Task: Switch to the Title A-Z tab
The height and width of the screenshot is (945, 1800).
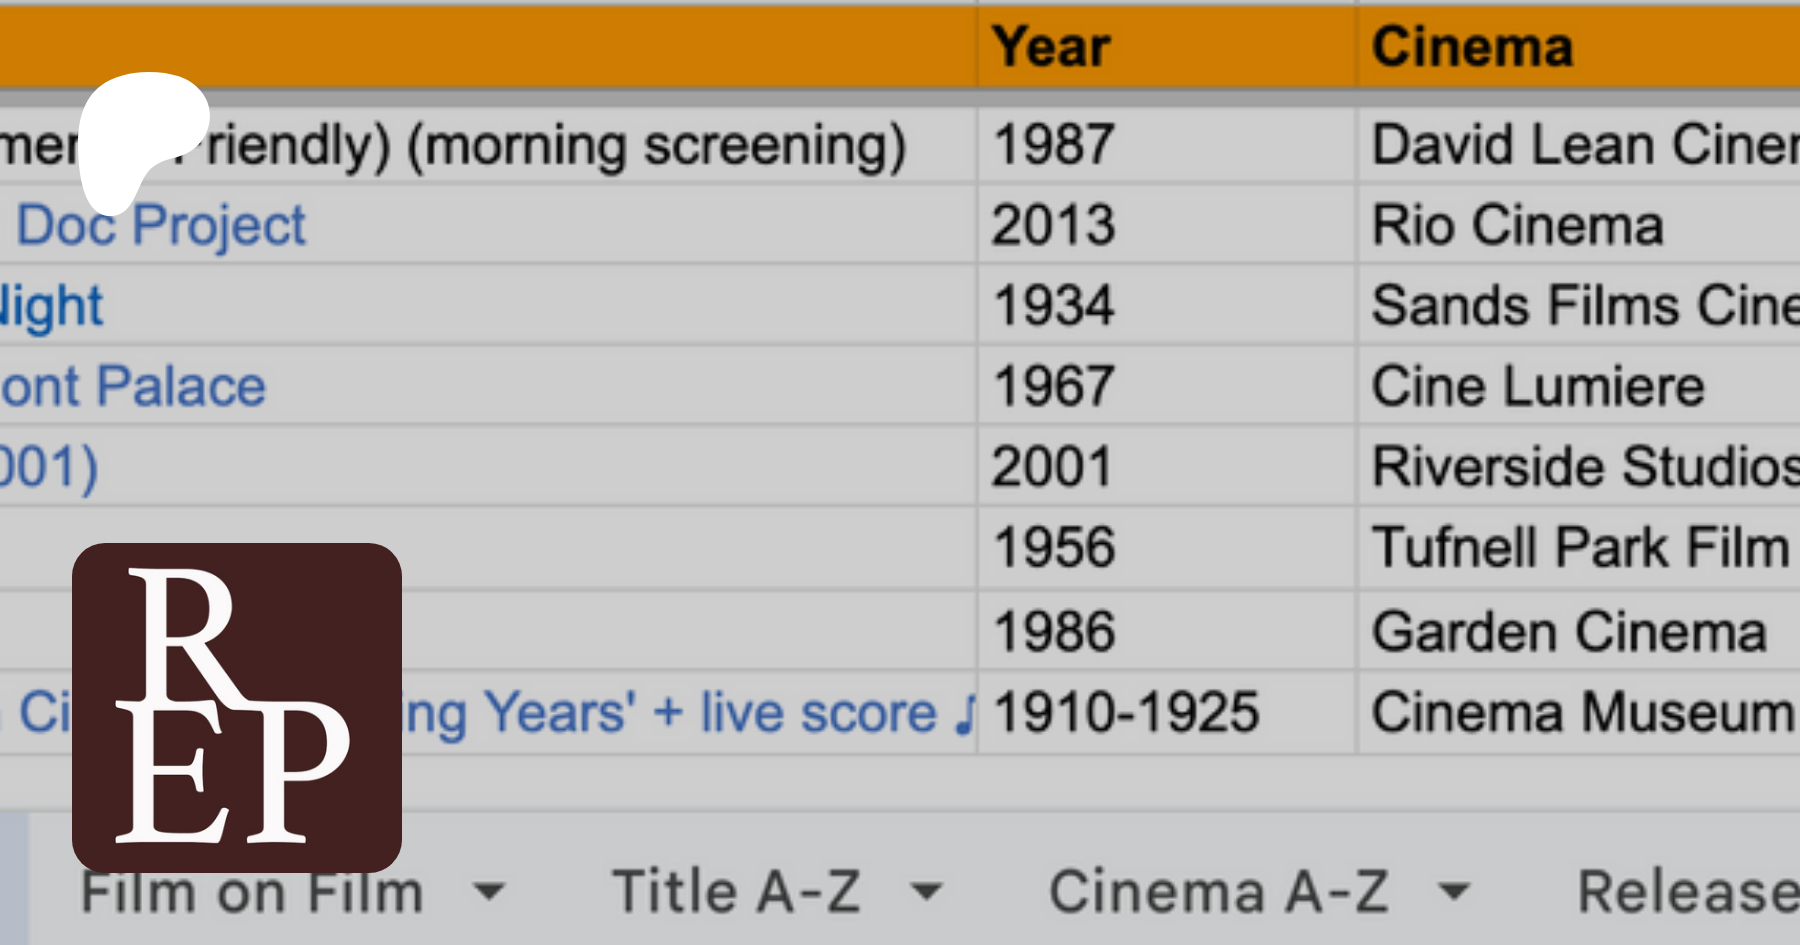Action: pos(736,891)
